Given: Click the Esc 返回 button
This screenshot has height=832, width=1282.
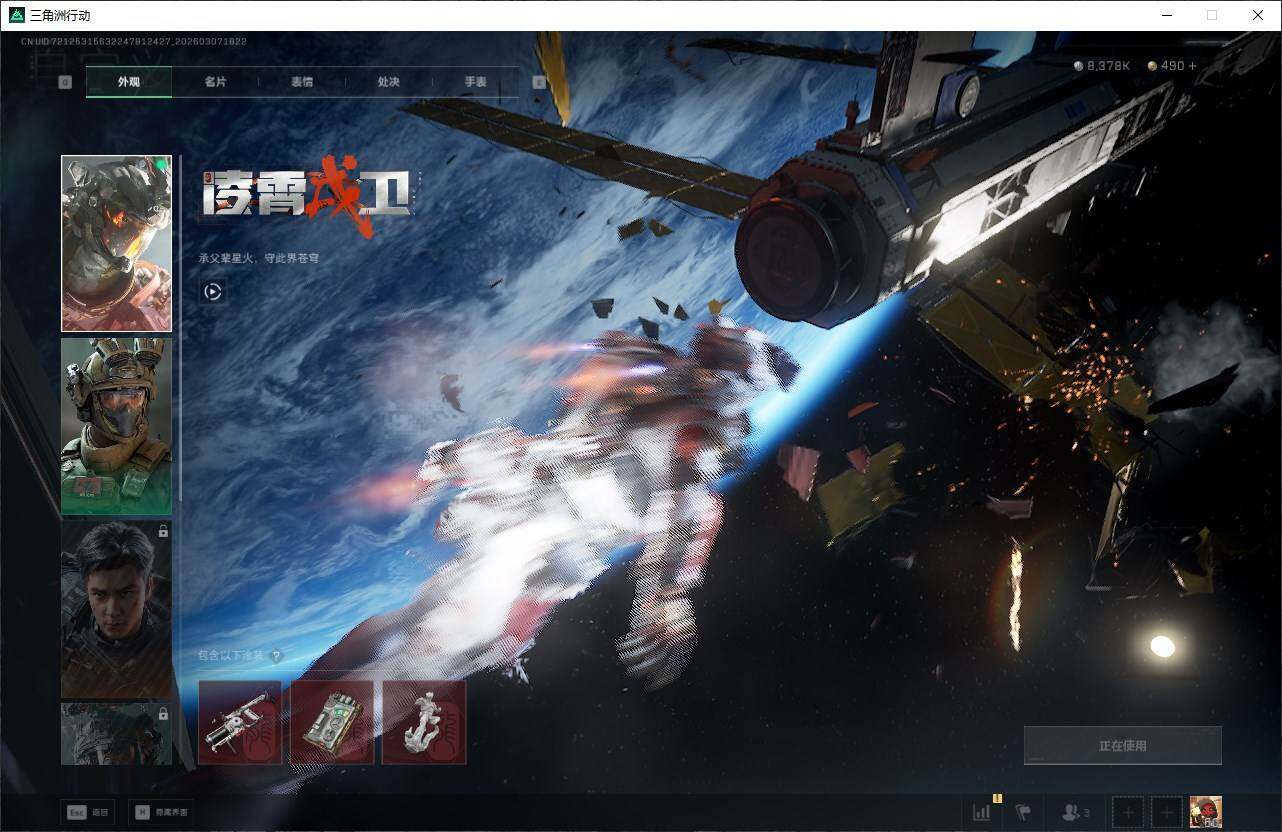Looking at the screenshot, I should [87, 812].
